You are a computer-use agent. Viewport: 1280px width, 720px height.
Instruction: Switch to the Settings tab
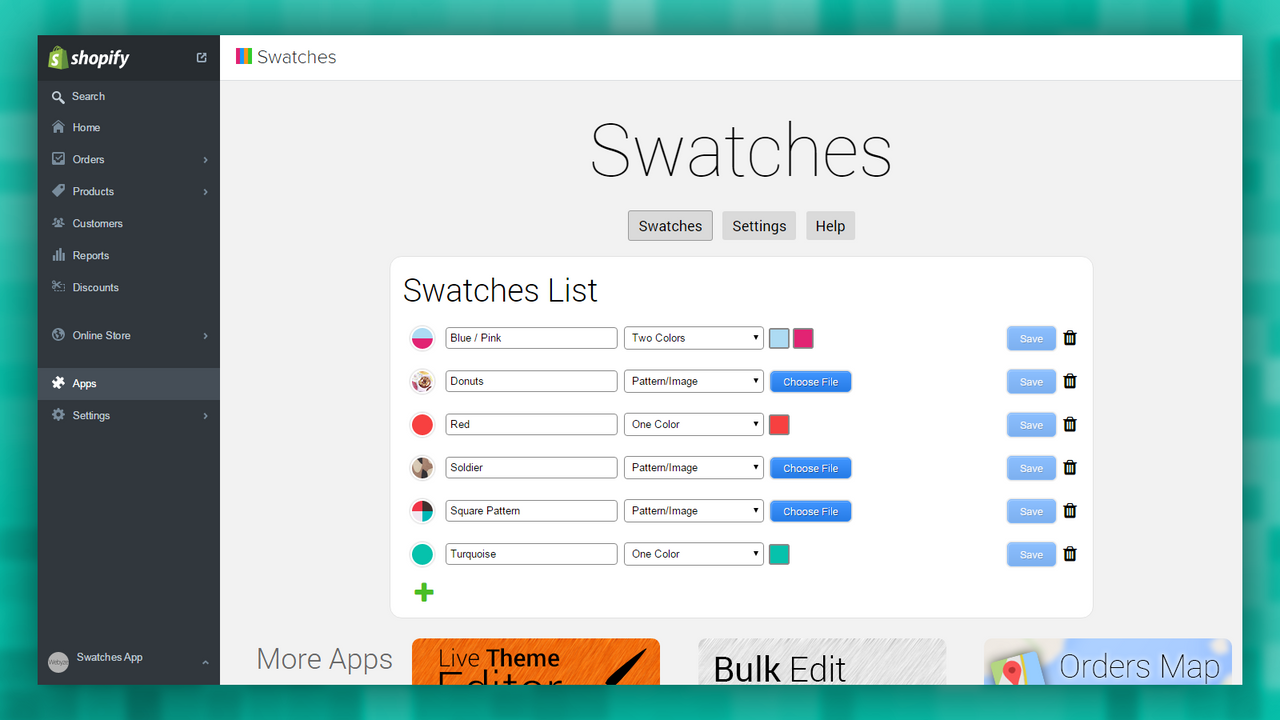pos(758,225)
